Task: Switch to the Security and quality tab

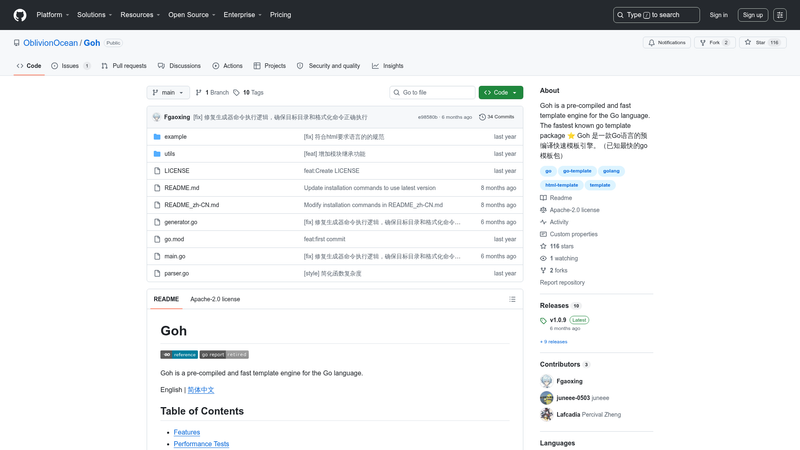Action: click(329, 66)
